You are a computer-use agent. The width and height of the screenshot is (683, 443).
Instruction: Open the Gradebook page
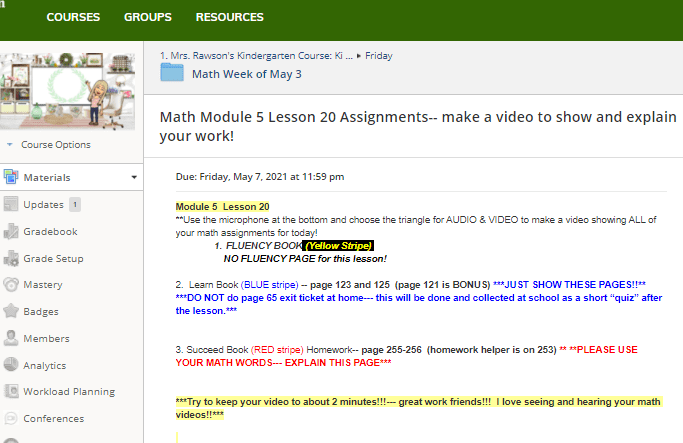pos(51,231)
